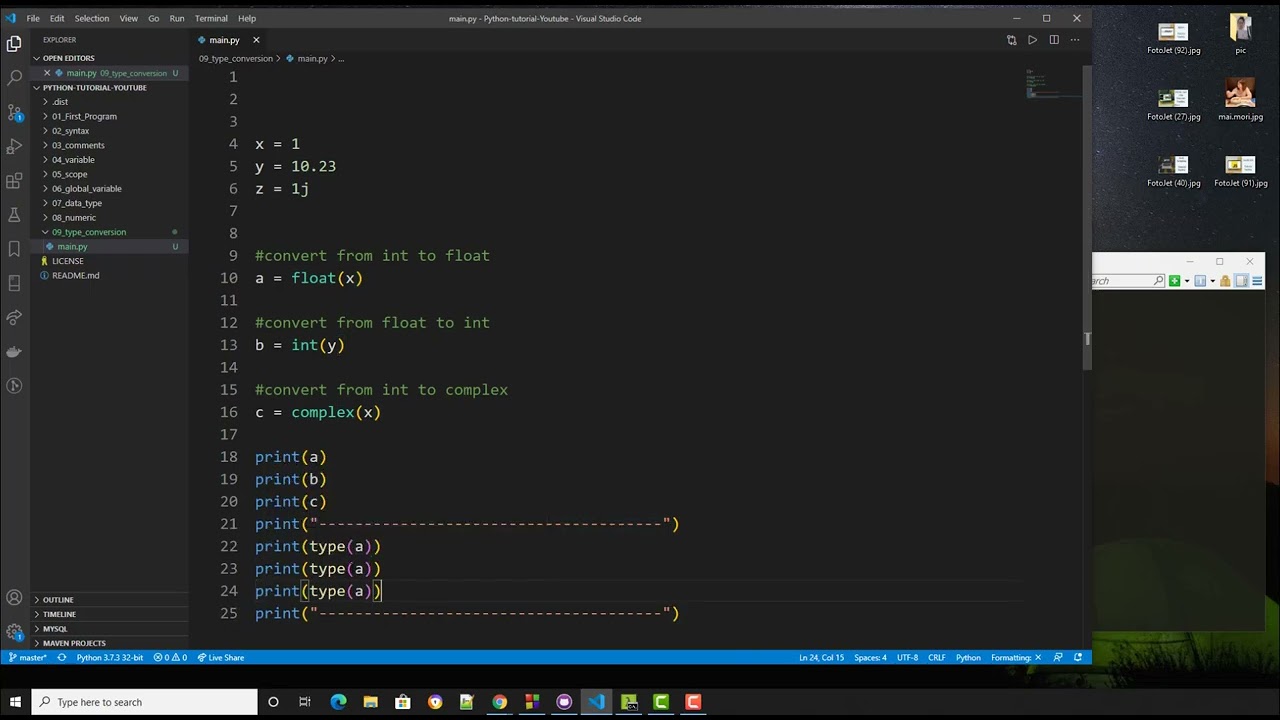
Task: Split the editor right
Action: tap(1054, 40)
